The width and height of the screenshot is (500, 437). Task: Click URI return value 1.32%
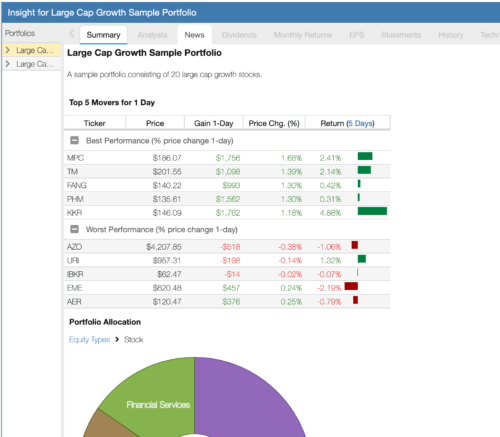point(331,261)
